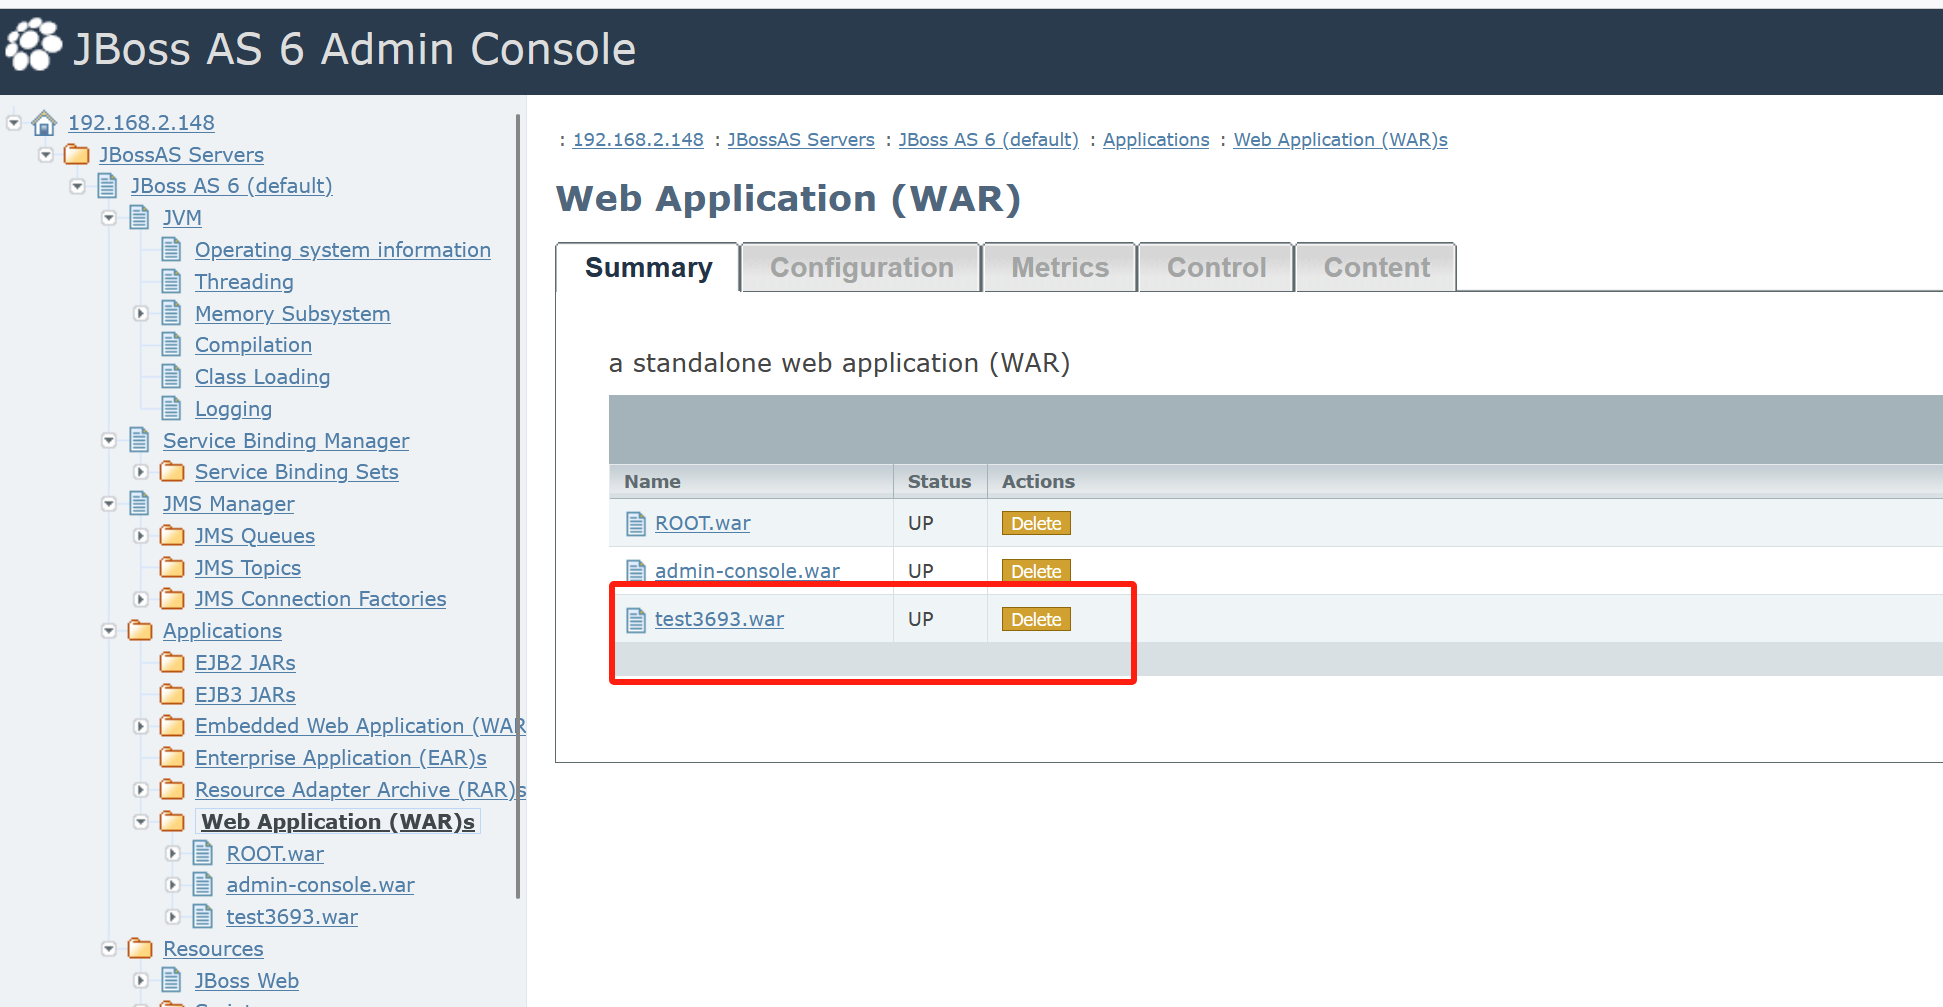This screenshot has width=1943, height=1007.
Task: Open Class Loading in the tree
Action: [x=262, y=376]
